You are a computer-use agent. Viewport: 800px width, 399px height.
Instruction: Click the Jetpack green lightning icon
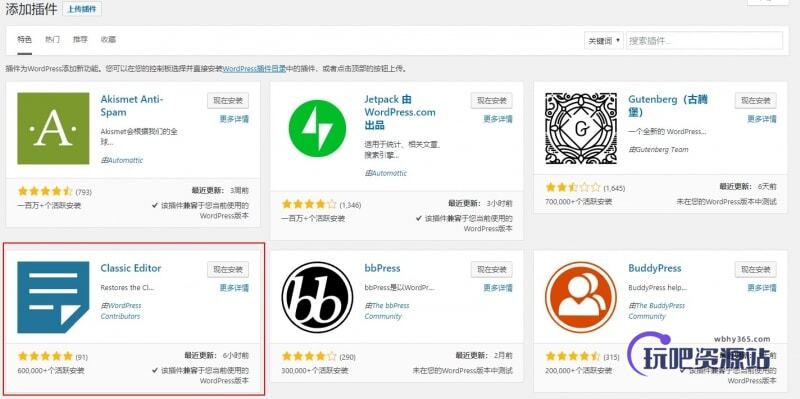[x=317, y=129]
